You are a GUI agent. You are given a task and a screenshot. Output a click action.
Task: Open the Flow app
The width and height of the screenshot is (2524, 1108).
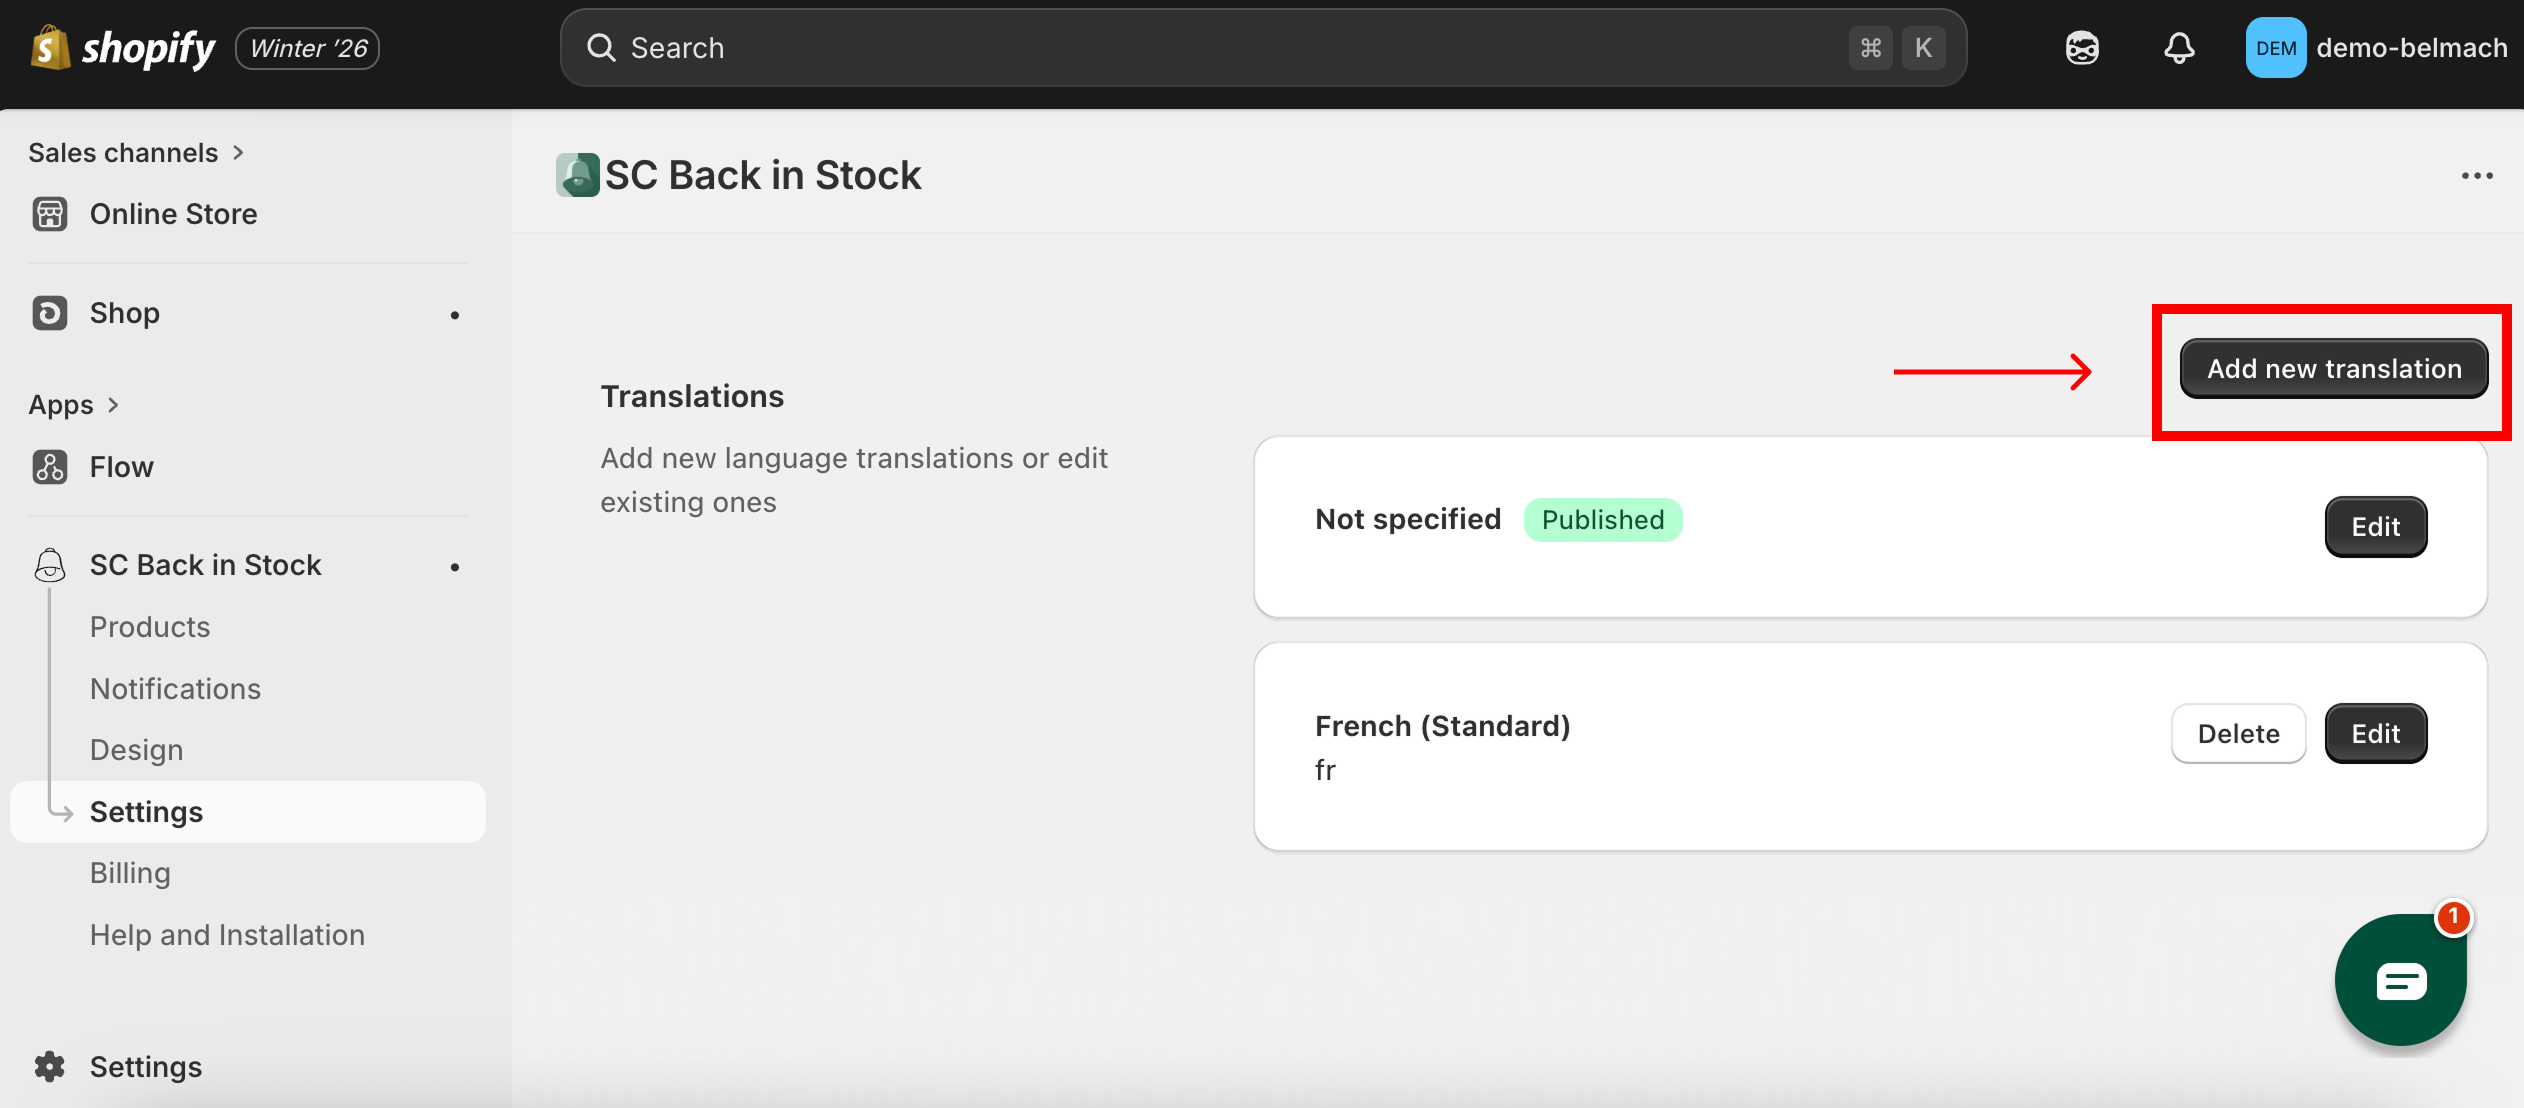tap(121, 467)
